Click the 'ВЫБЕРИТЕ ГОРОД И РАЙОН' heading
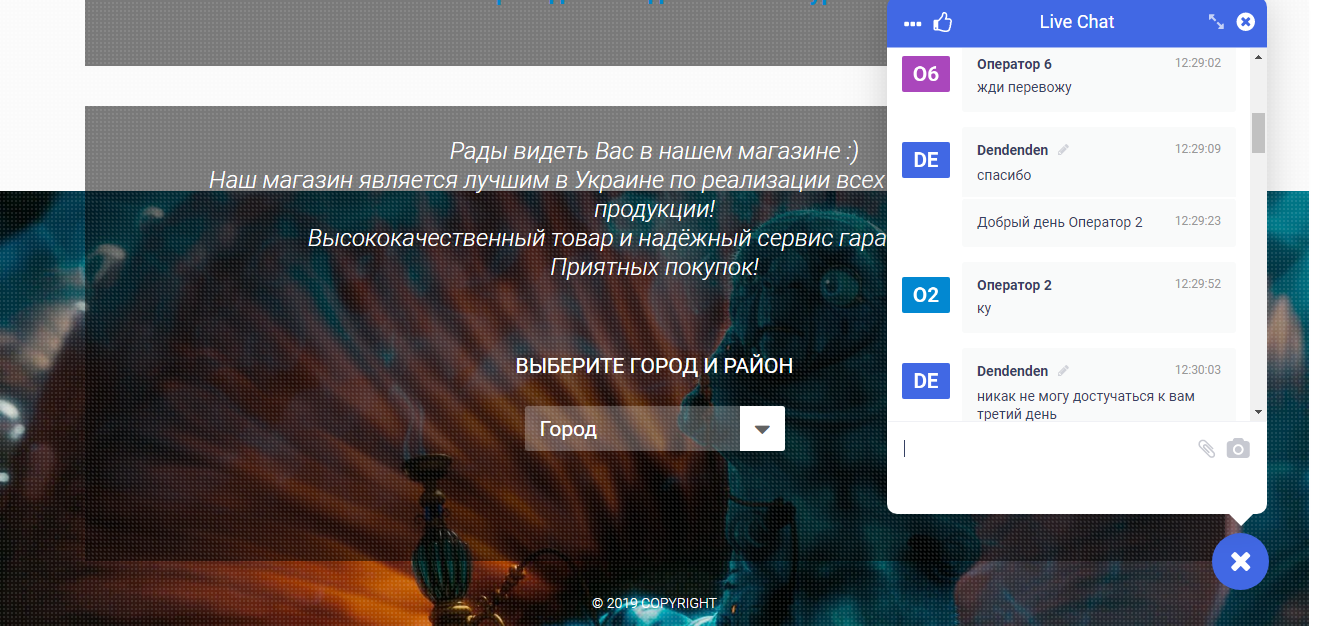1326x626 pixels. [654, 366]
